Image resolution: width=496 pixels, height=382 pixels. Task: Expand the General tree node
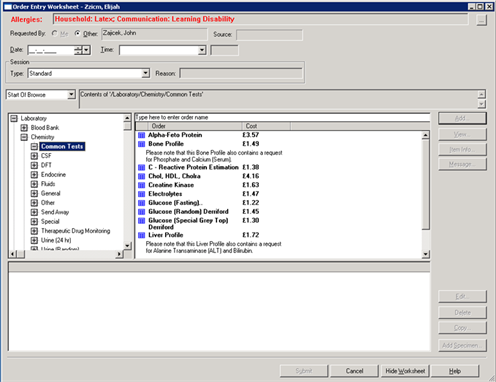(34, 193)
